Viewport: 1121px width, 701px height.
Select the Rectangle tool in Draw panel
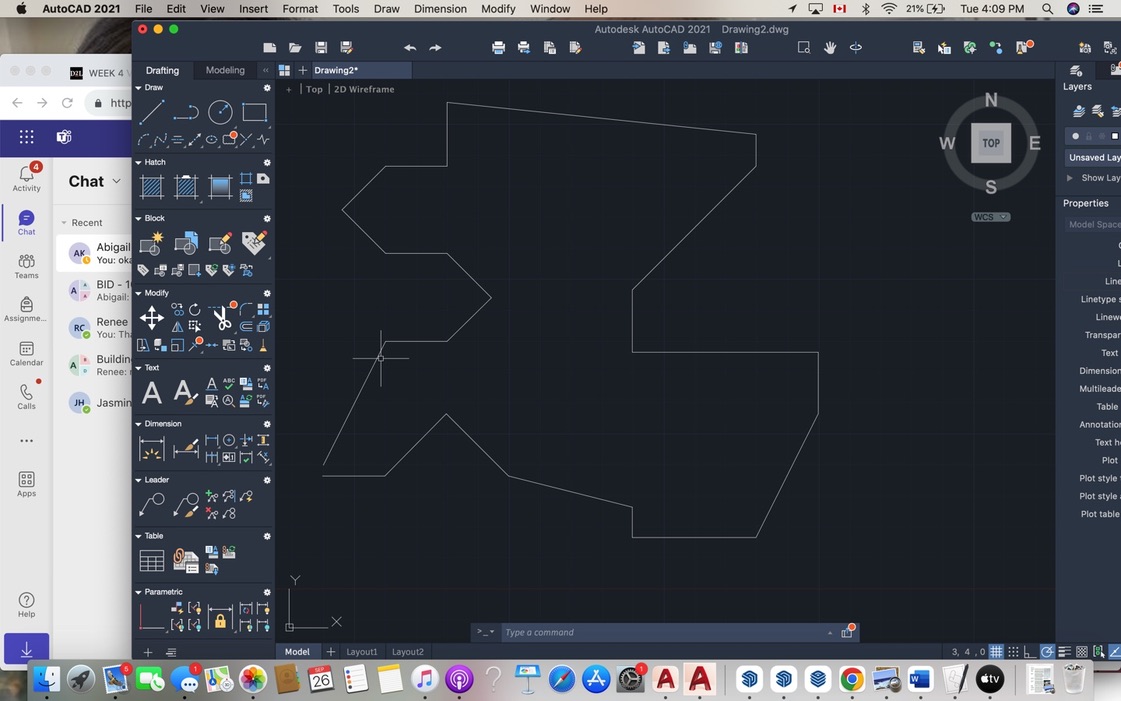point(254,112)
